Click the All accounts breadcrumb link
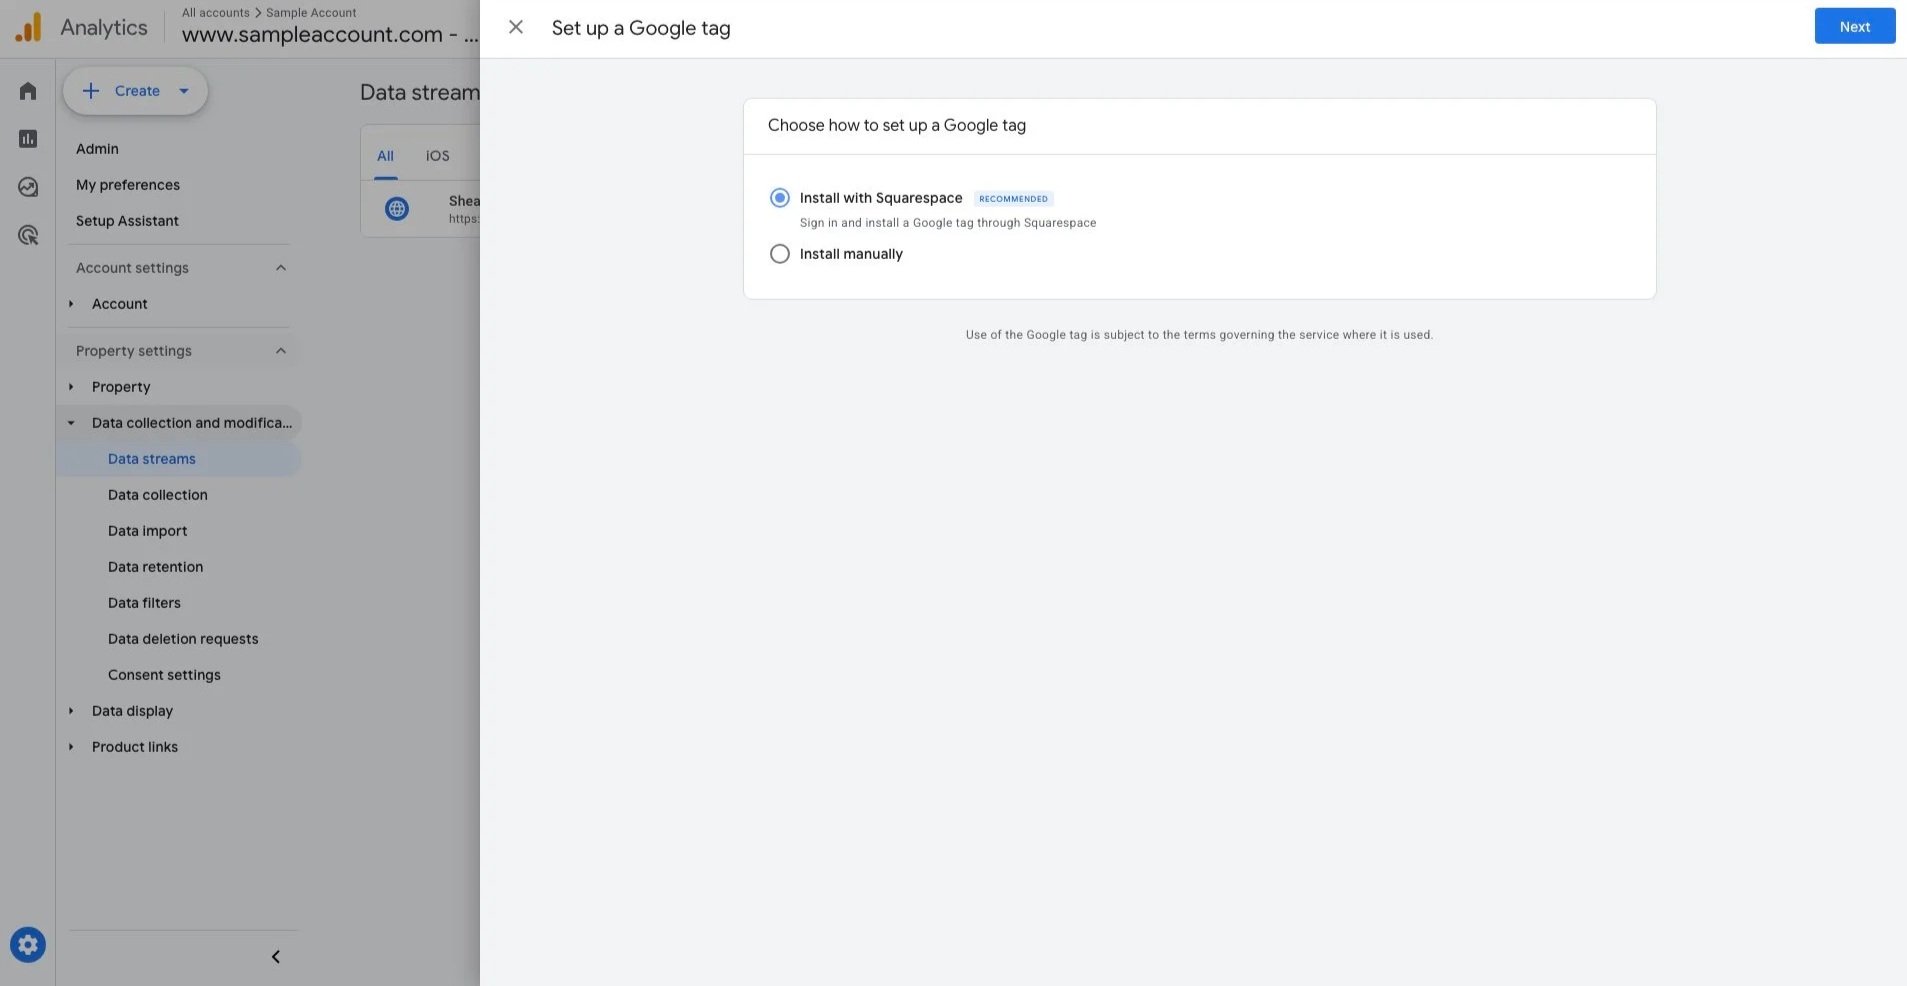The height and width of the screenshot is (986, 1907). point(215,13)
